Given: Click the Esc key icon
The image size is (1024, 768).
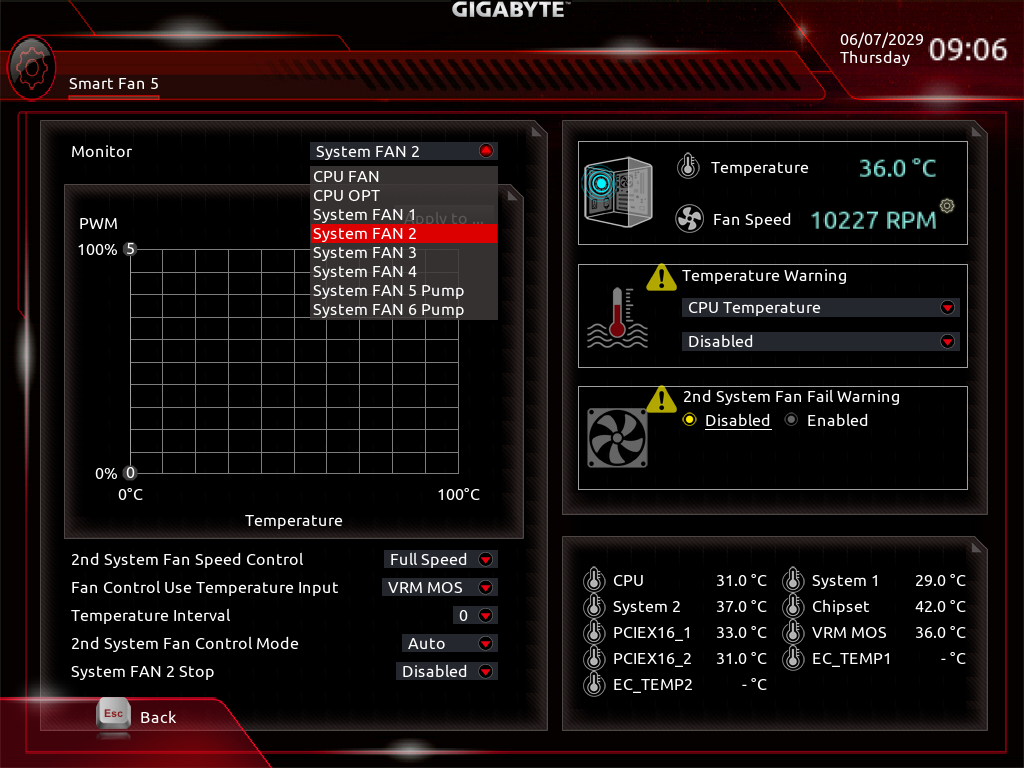Looking at the screenshot, I should pyautogui.click(x=114, y=714).
